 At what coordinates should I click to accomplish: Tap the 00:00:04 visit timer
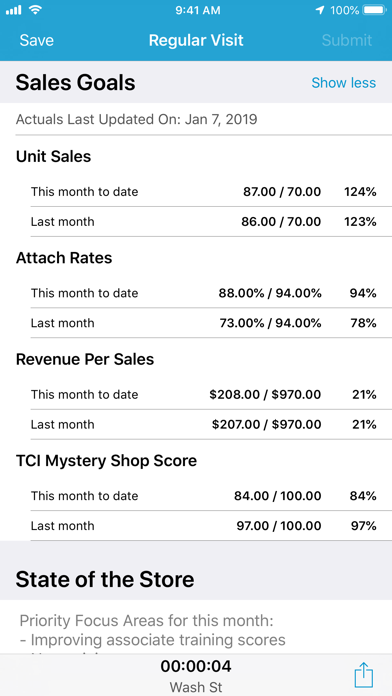coord(196,666)
